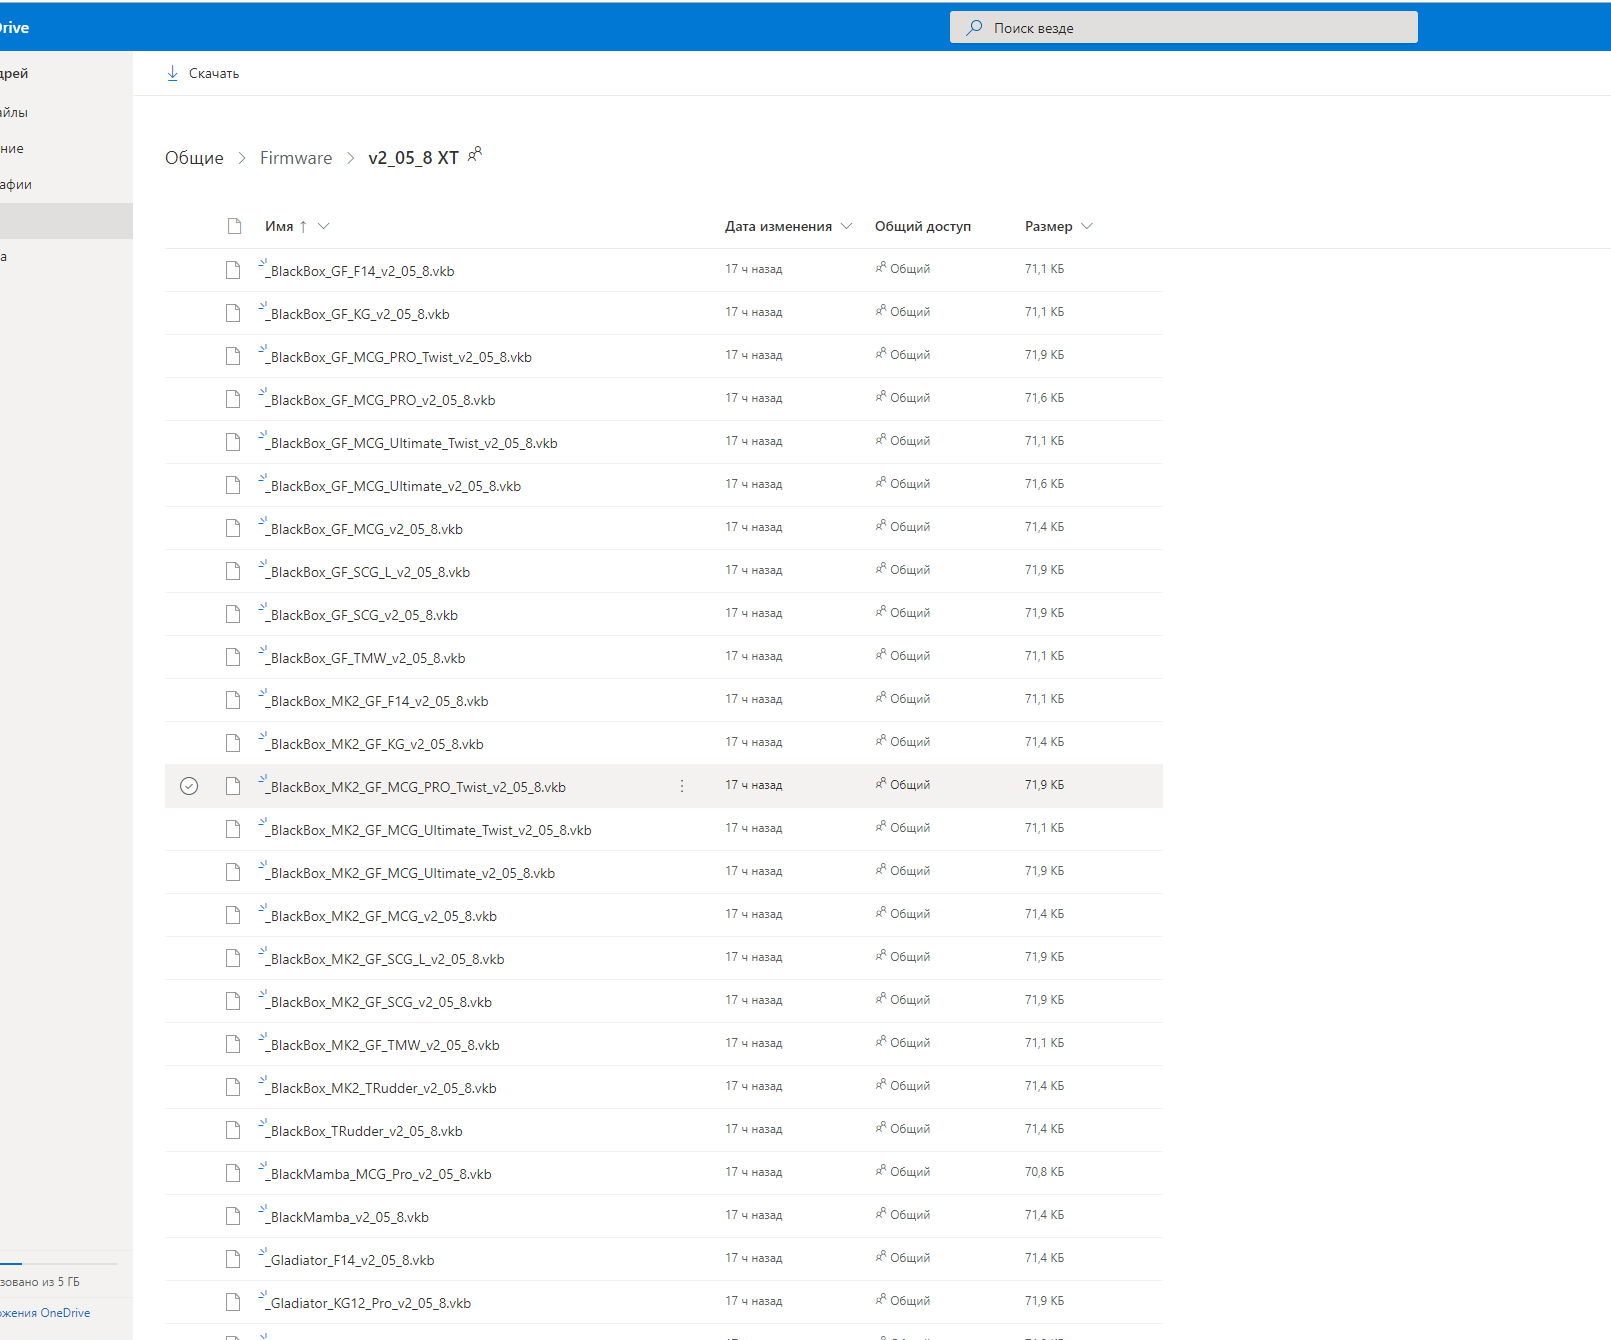This screenshot has width=1611, height=1340.
Task: Click file icon of _BlackBox_GF_MCG_Ultimate_v2_05_8.vkb
Action: 233,485
